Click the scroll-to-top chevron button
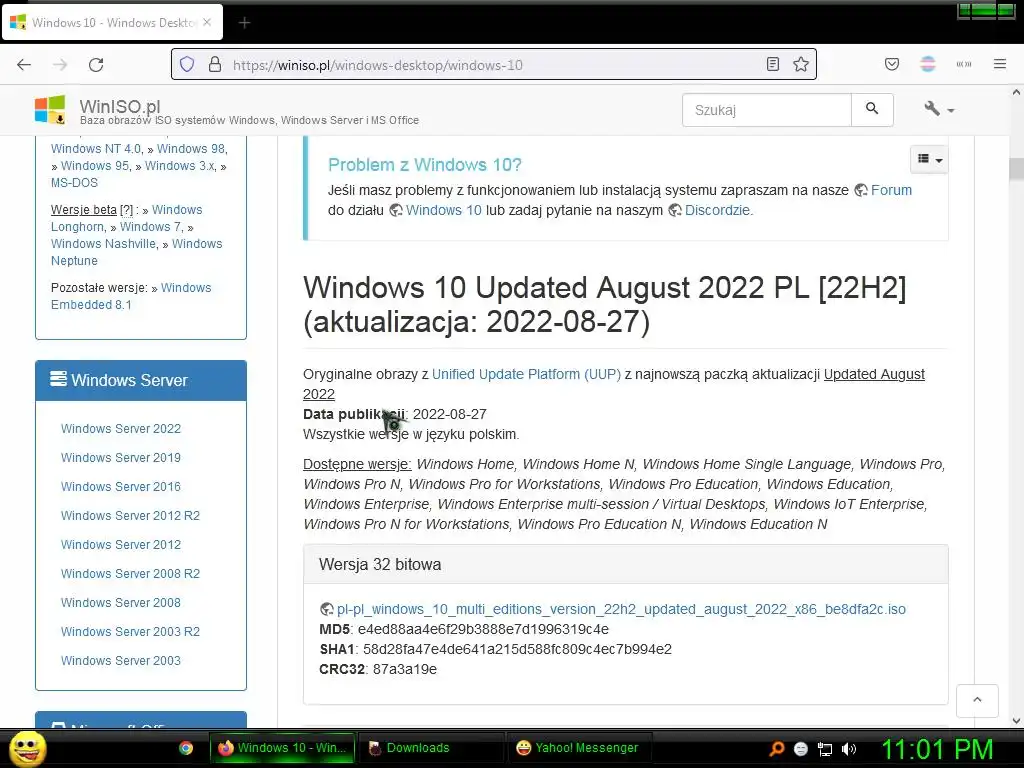This screenshot has width=1024, height=768. click(977, 700)
